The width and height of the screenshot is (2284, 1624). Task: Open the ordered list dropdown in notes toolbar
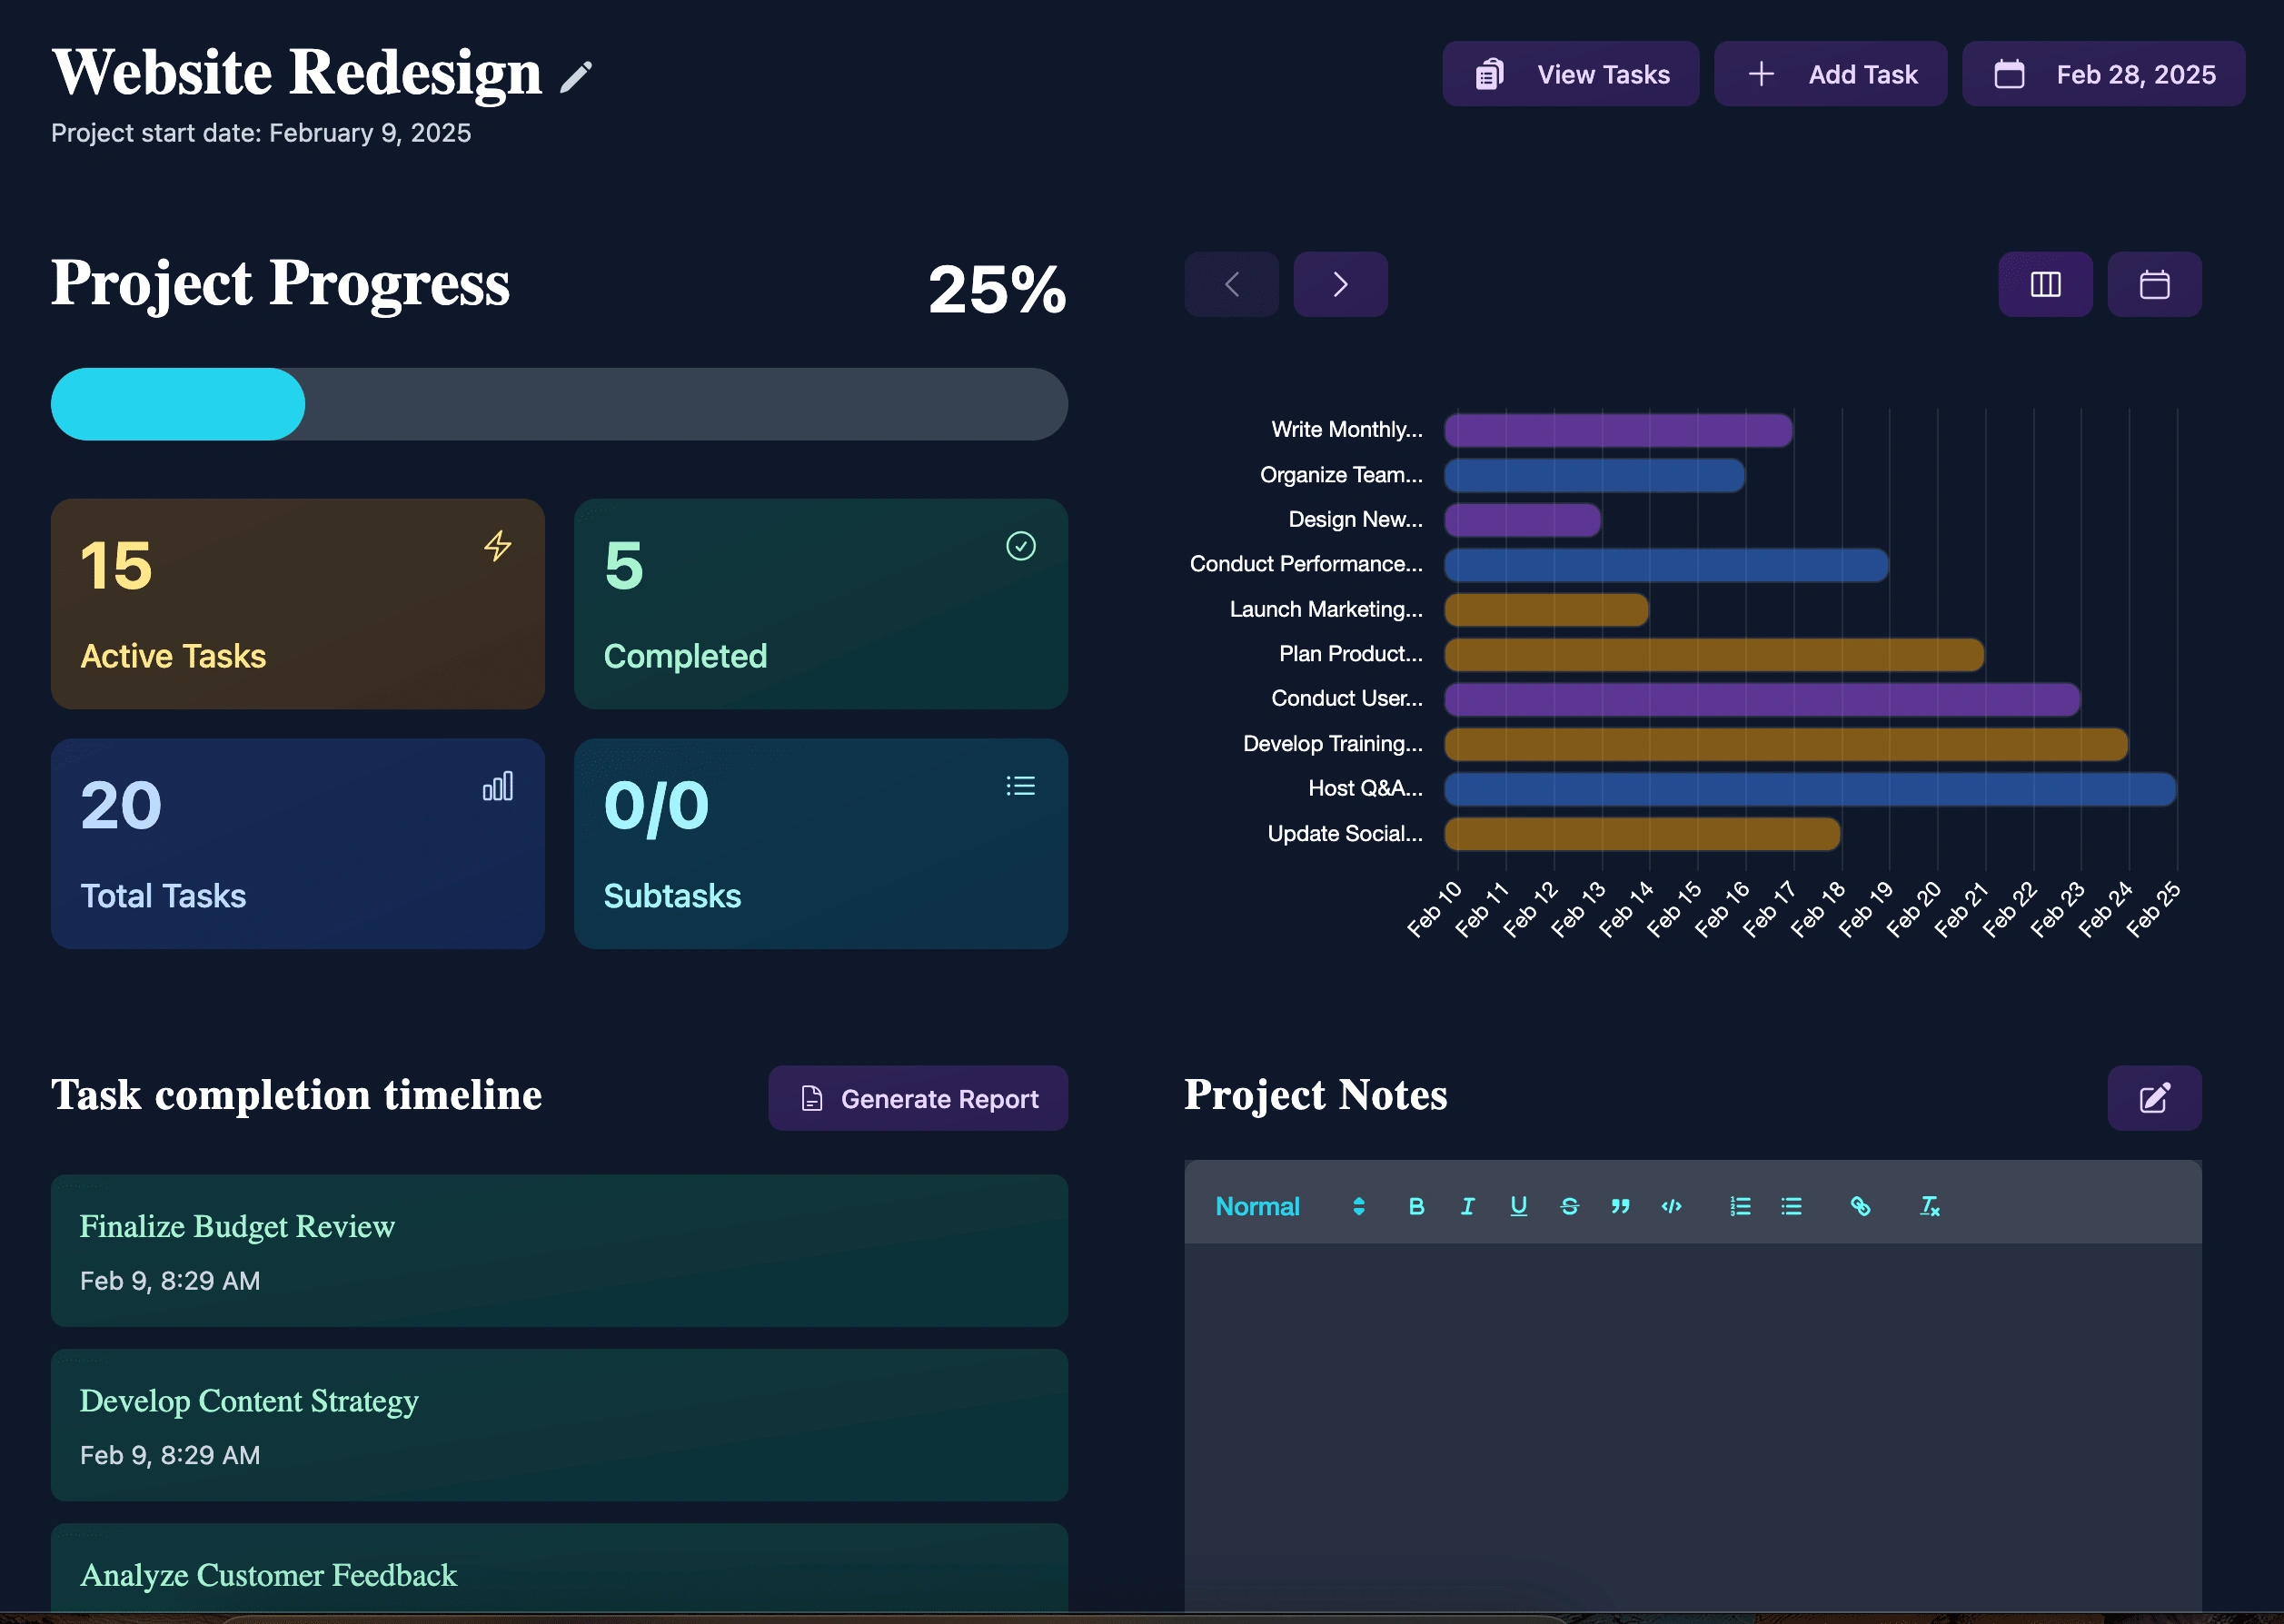pyautogui.click(x=1739, y=1205)
